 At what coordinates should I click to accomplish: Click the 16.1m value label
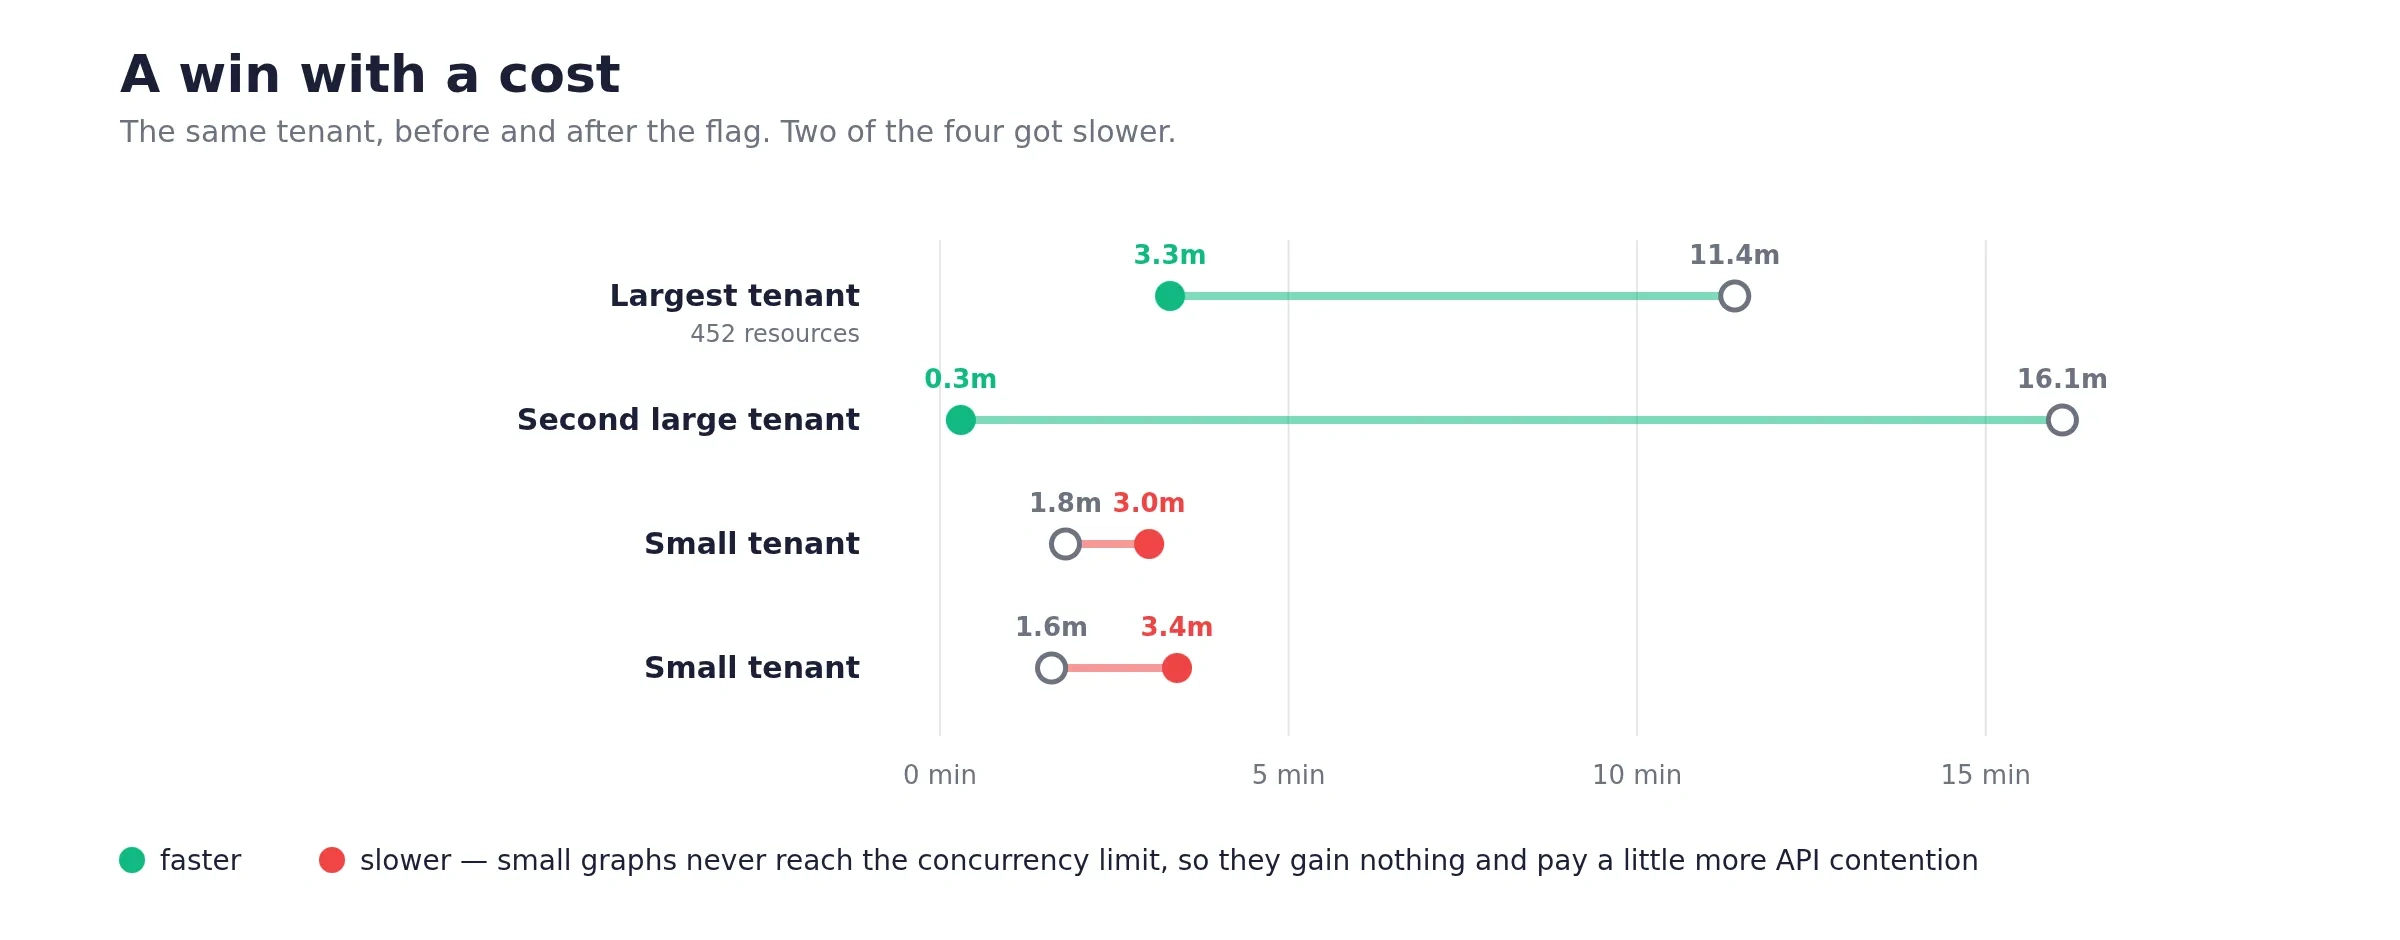[x=2062, y=379]
